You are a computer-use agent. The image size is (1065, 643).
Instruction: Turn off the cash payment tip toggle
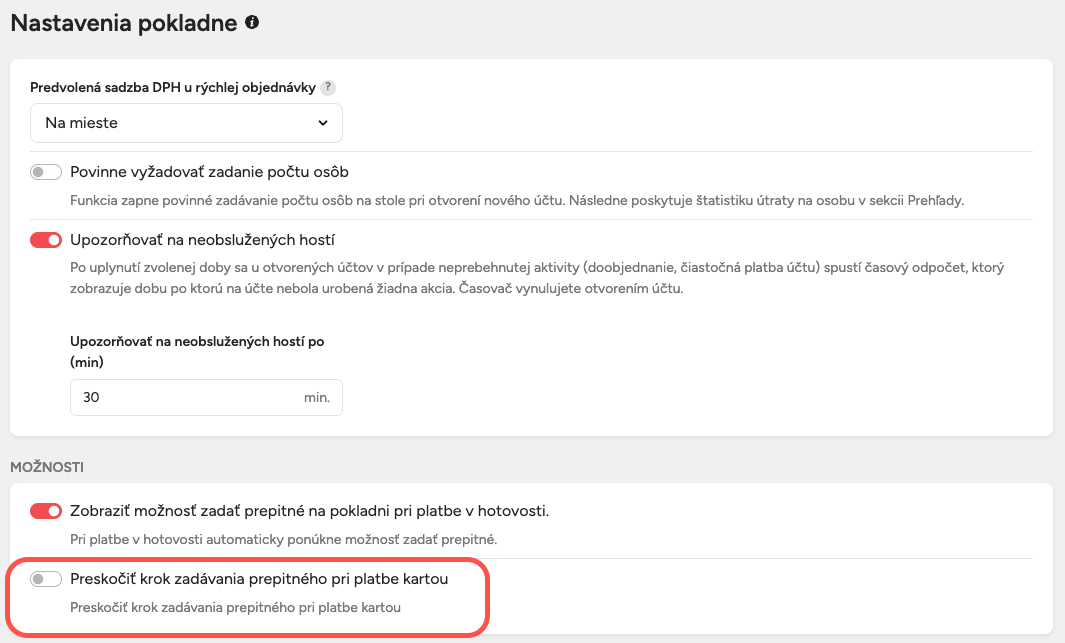pos(46,511)
